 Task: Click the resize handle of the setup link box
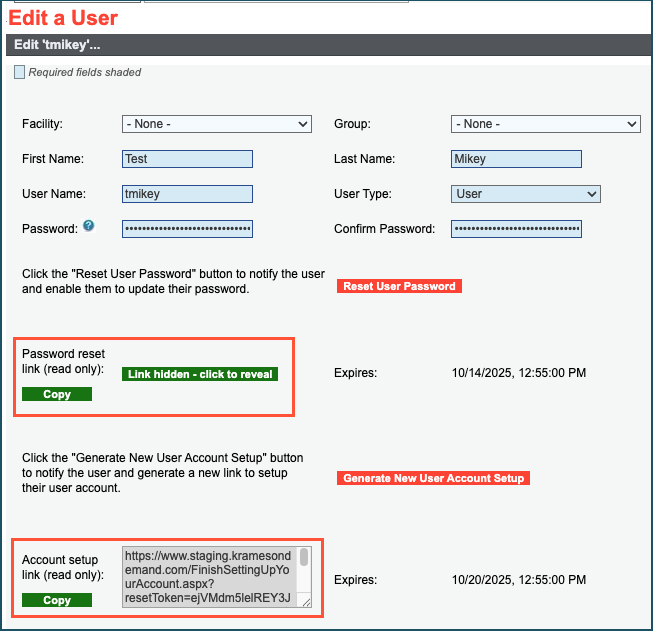click(305, 601)
